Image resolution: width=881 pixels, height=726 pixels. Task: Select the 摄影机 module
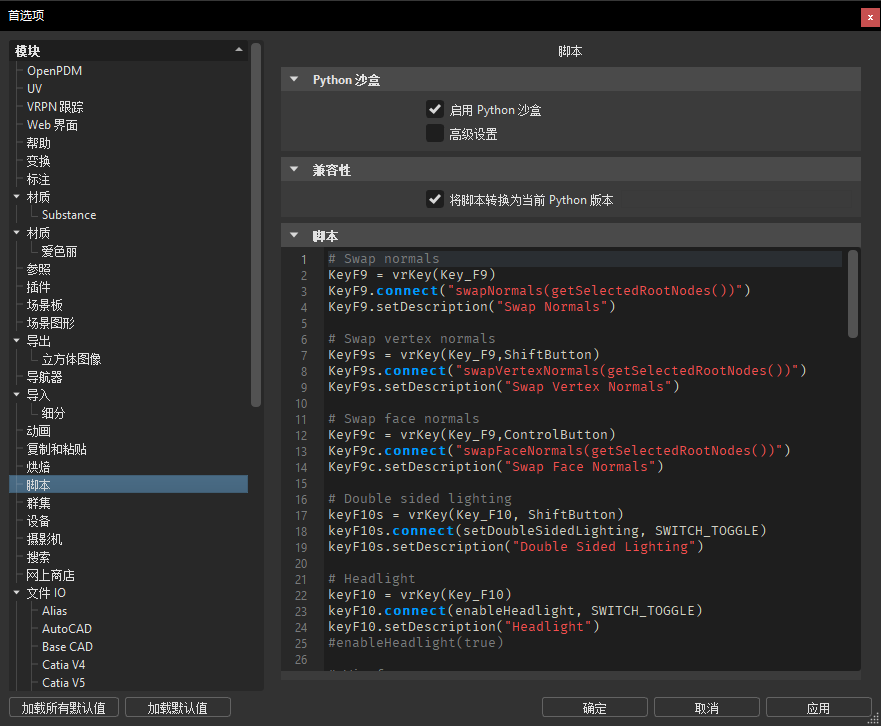click(x=44, y=538)
